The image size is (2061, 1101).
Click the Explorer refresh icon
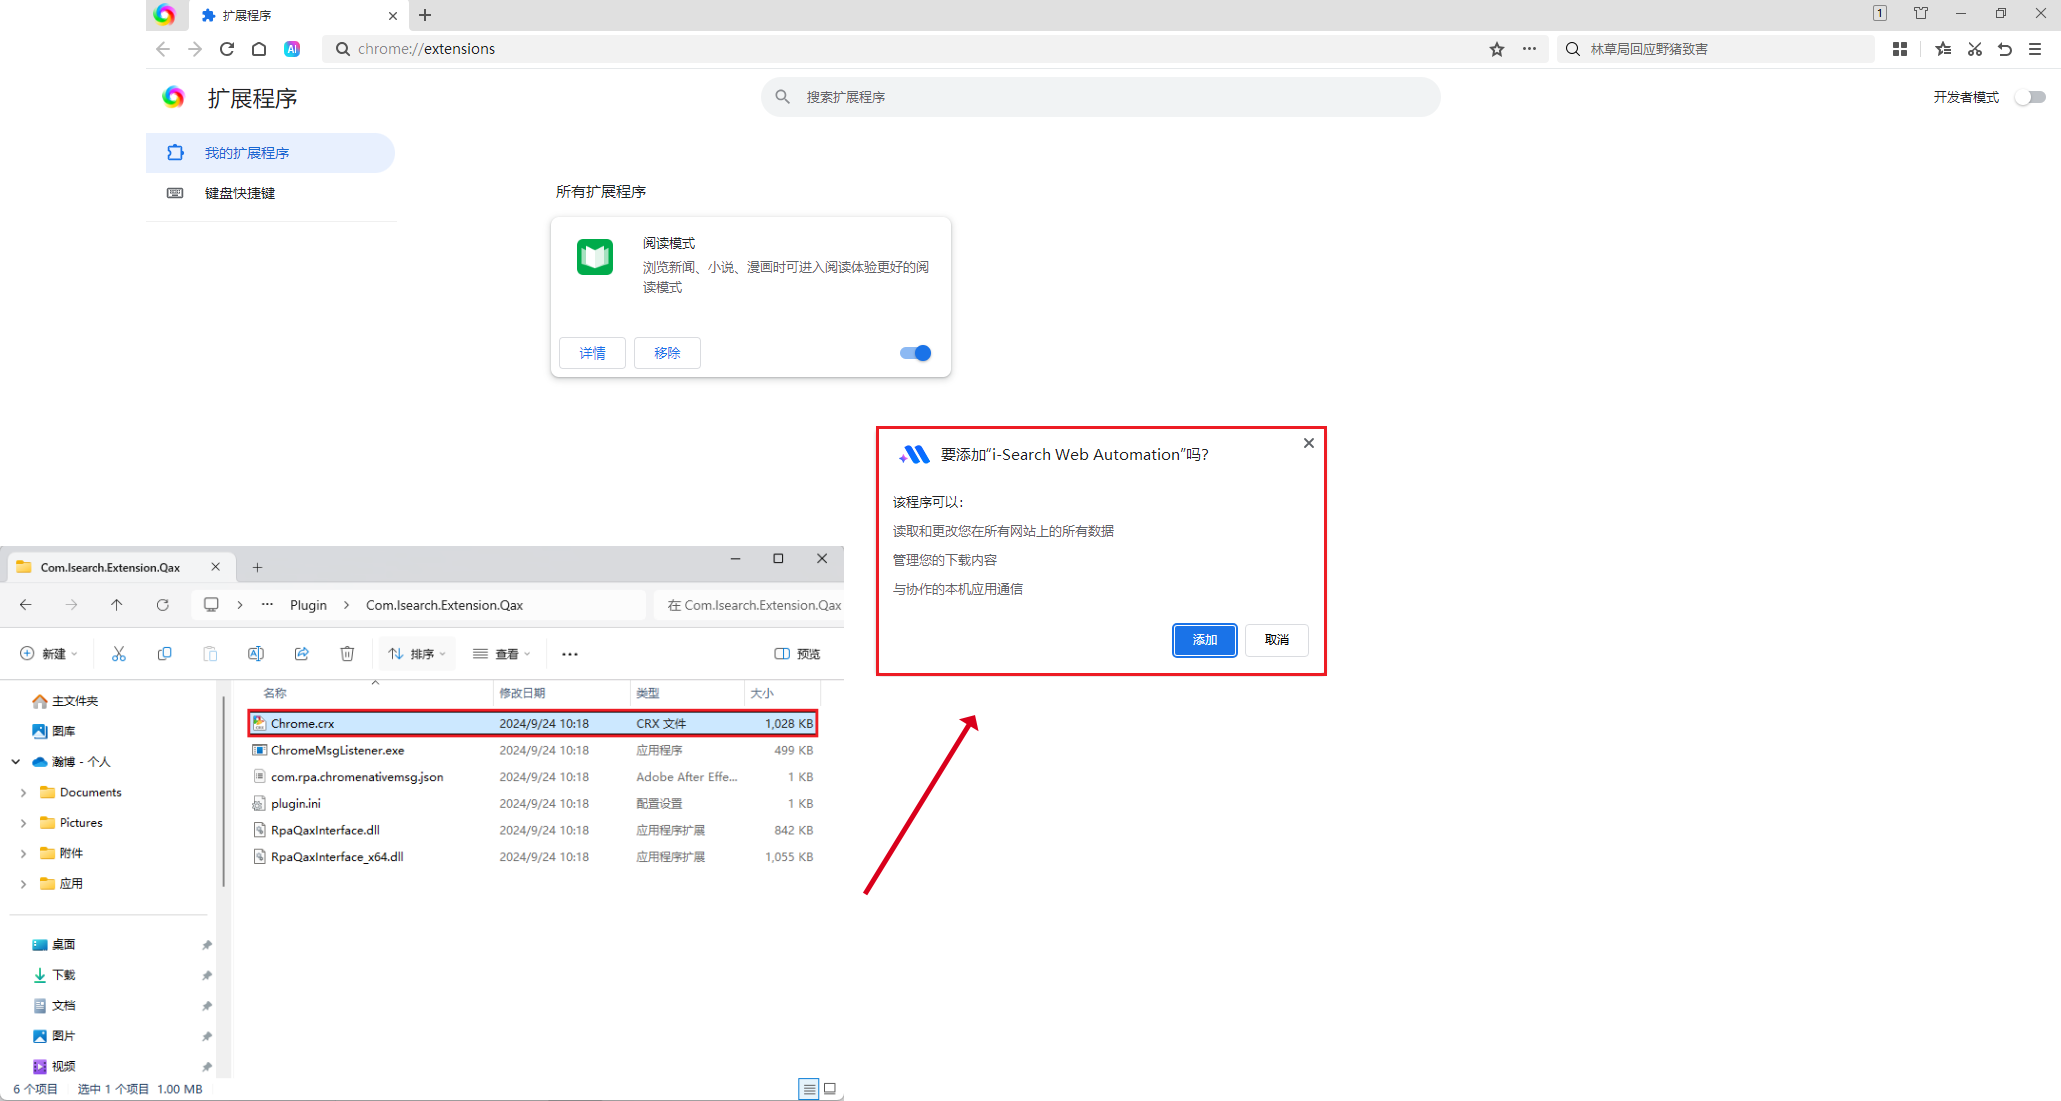point(163,605)
